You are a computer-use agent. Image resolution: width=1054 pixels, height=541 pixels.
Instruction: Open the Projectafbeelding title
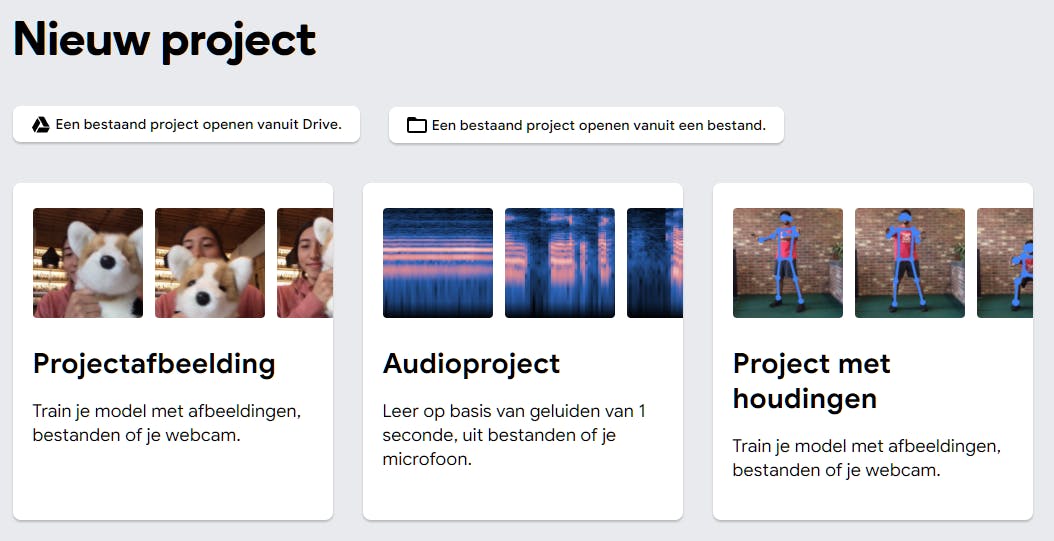click(154, 364)
